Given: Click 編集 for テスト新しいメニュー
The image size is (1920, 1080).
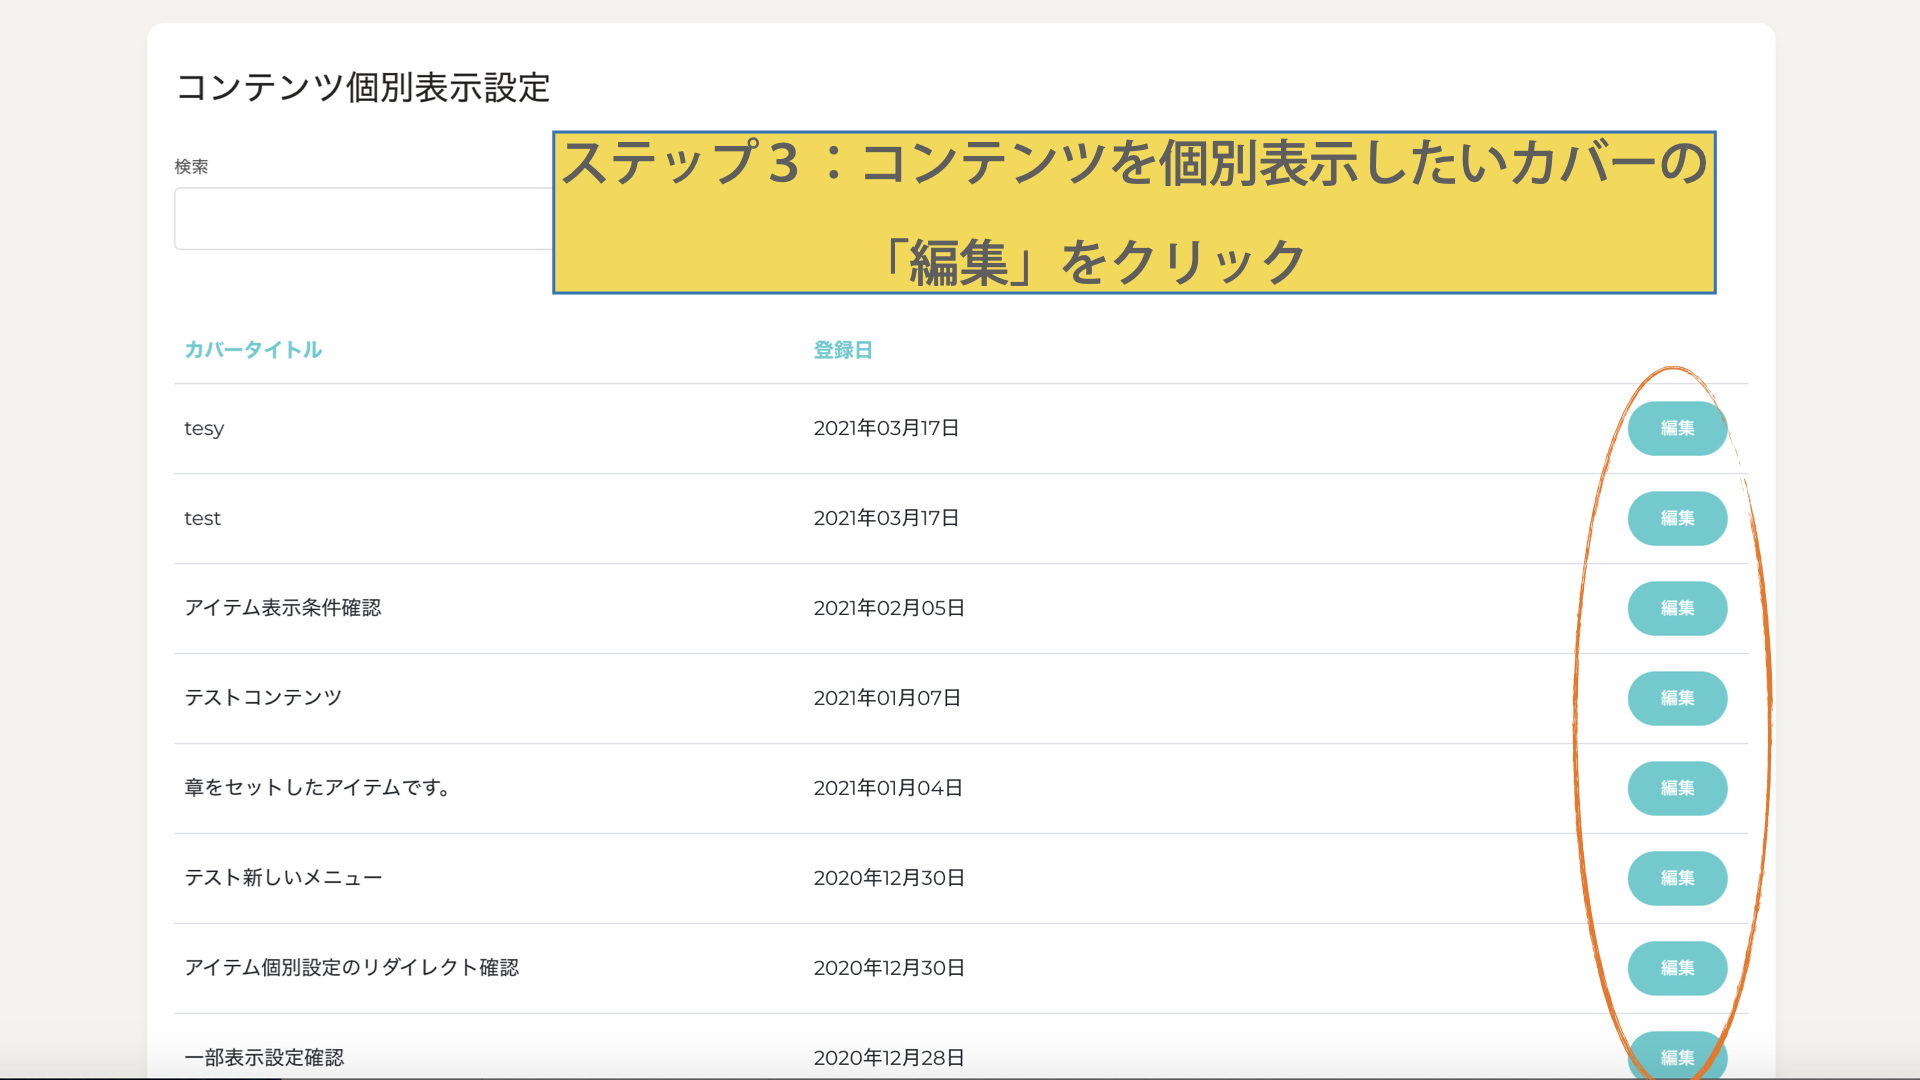Looking at the screenshot, I should click(1677, 878).
